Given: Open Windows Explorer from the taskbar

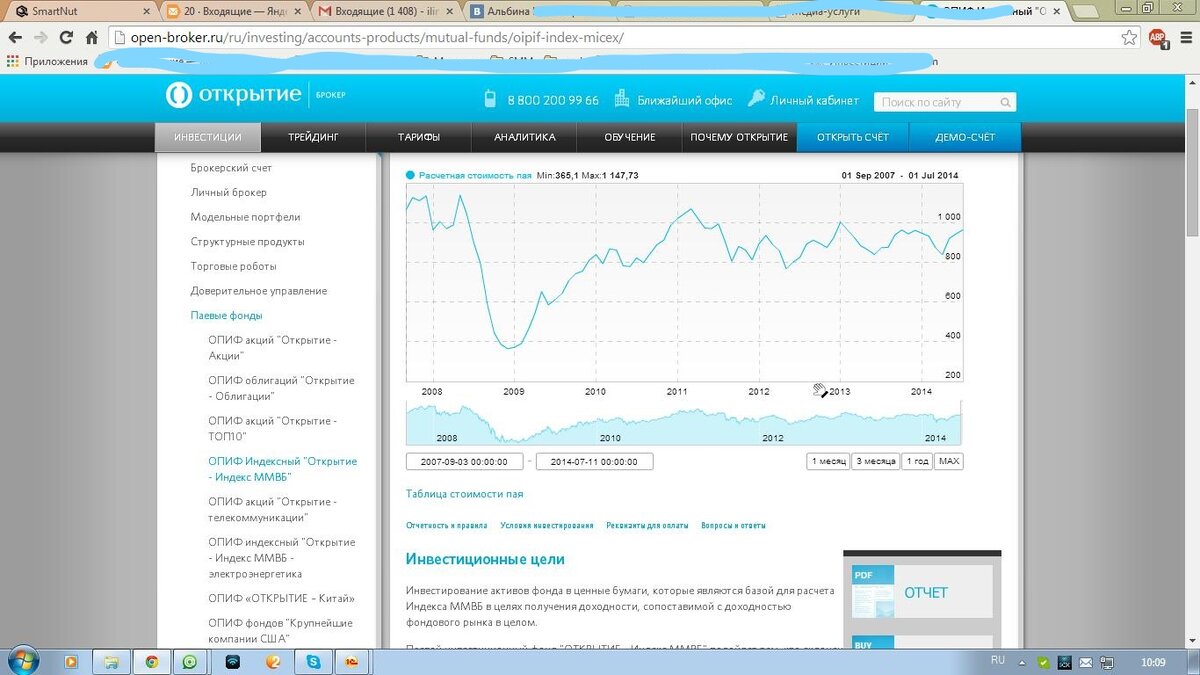Looking at the screenshot, I should coord(111,661).
